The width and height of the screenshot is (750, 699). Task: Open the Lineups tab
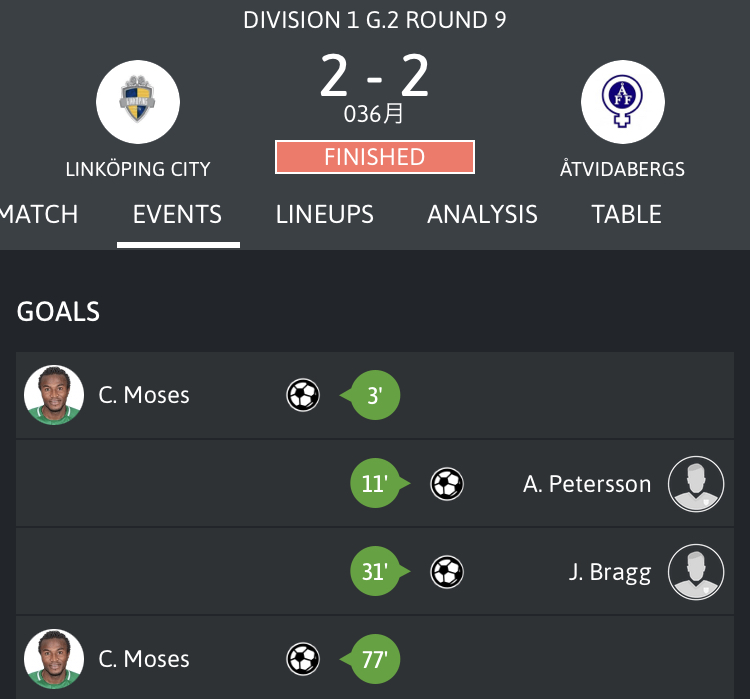pos(325,214)
